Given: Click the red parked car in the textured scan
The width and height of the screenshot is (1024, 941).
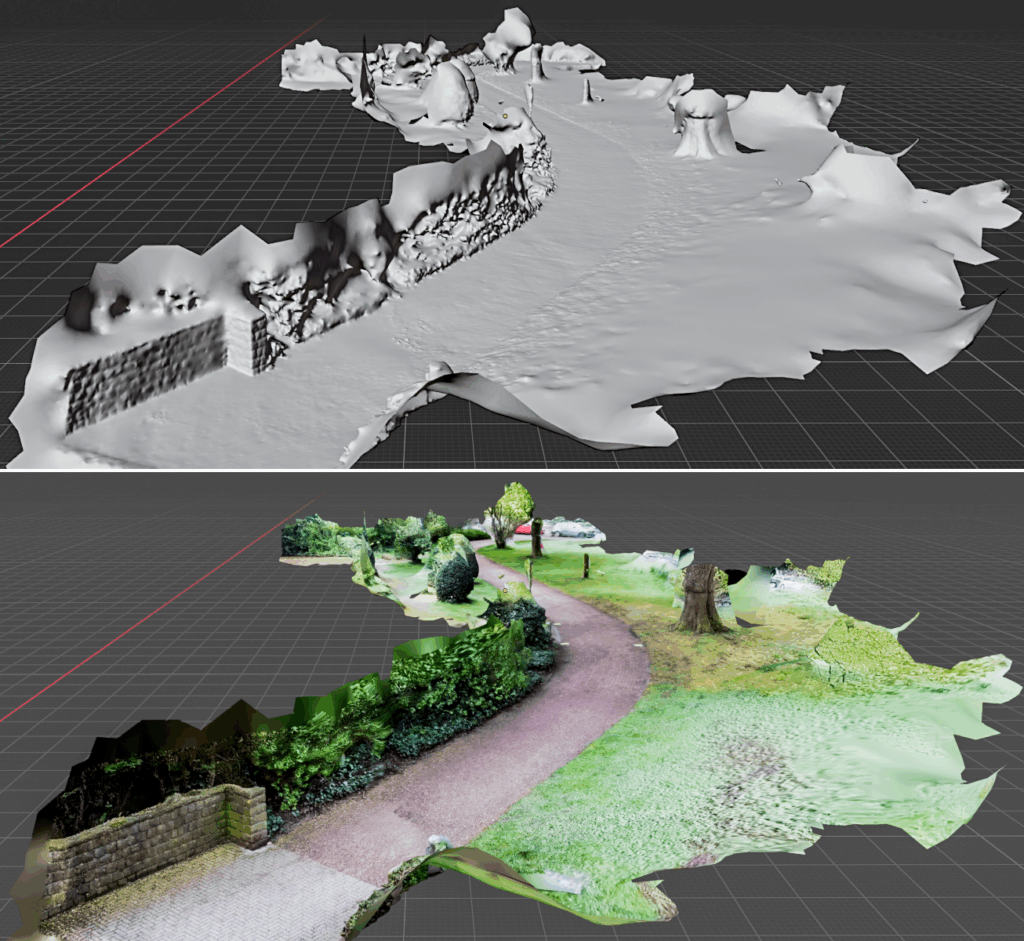Looking at the screenshot, I should [524, 528].
